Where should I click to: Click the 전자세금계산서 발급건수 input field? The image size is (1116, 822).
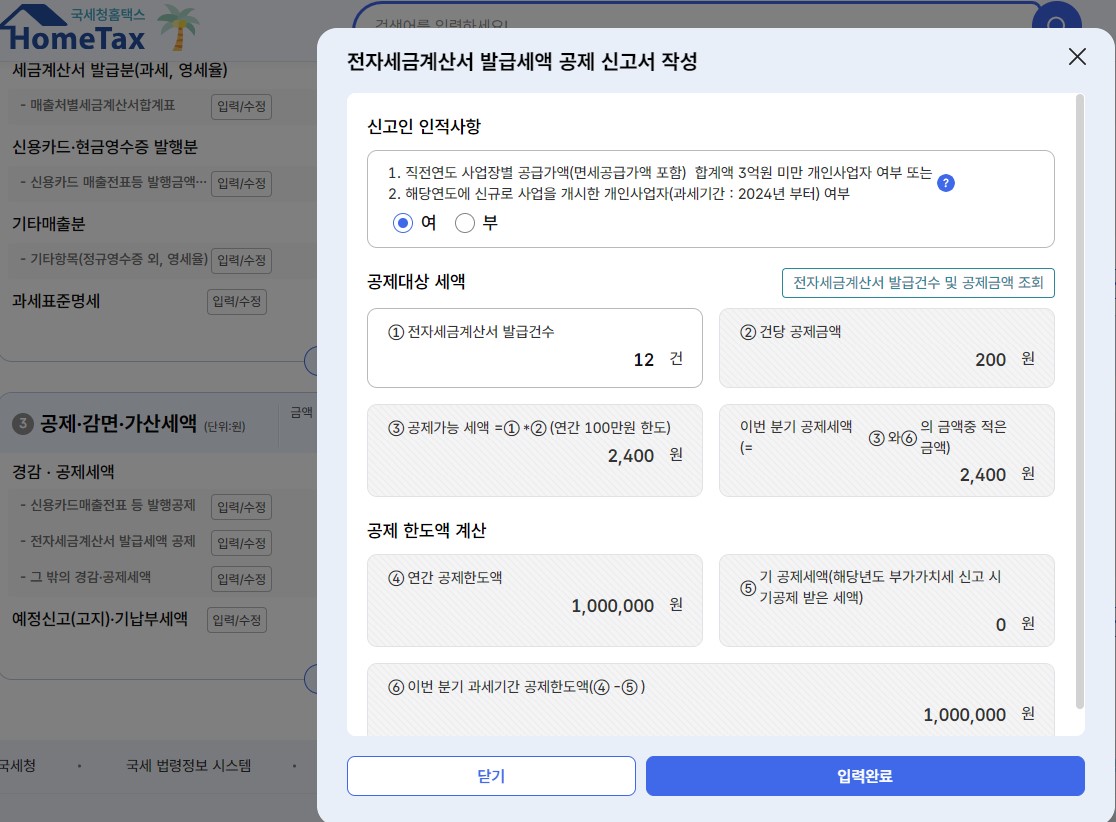[x=535, y=348]
